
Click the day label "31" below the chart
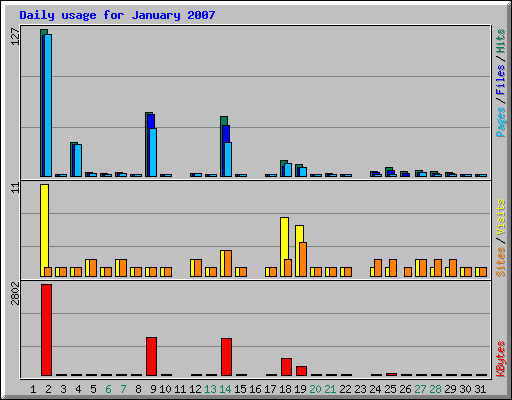pos(480,389)
